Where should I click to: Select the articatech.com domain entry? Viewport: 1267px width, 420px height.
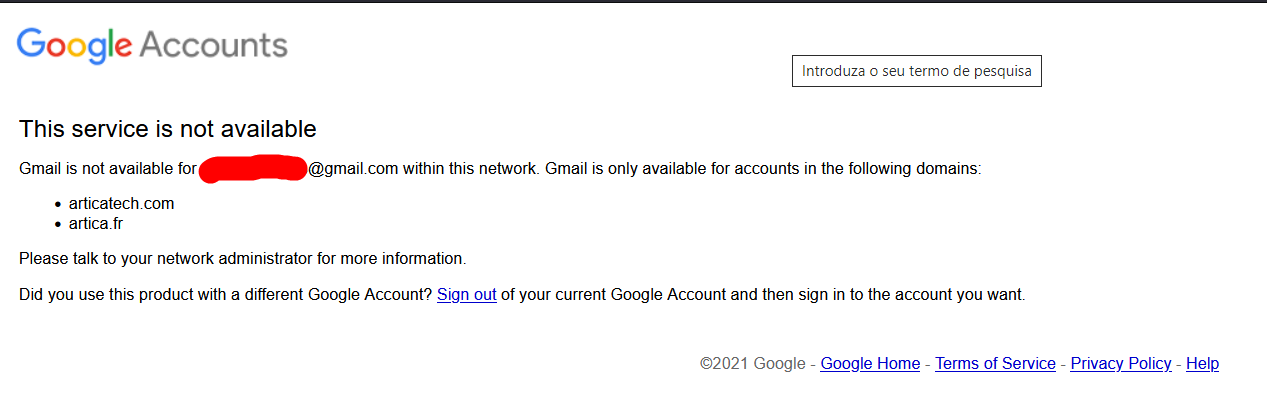(x=121, y=204)
